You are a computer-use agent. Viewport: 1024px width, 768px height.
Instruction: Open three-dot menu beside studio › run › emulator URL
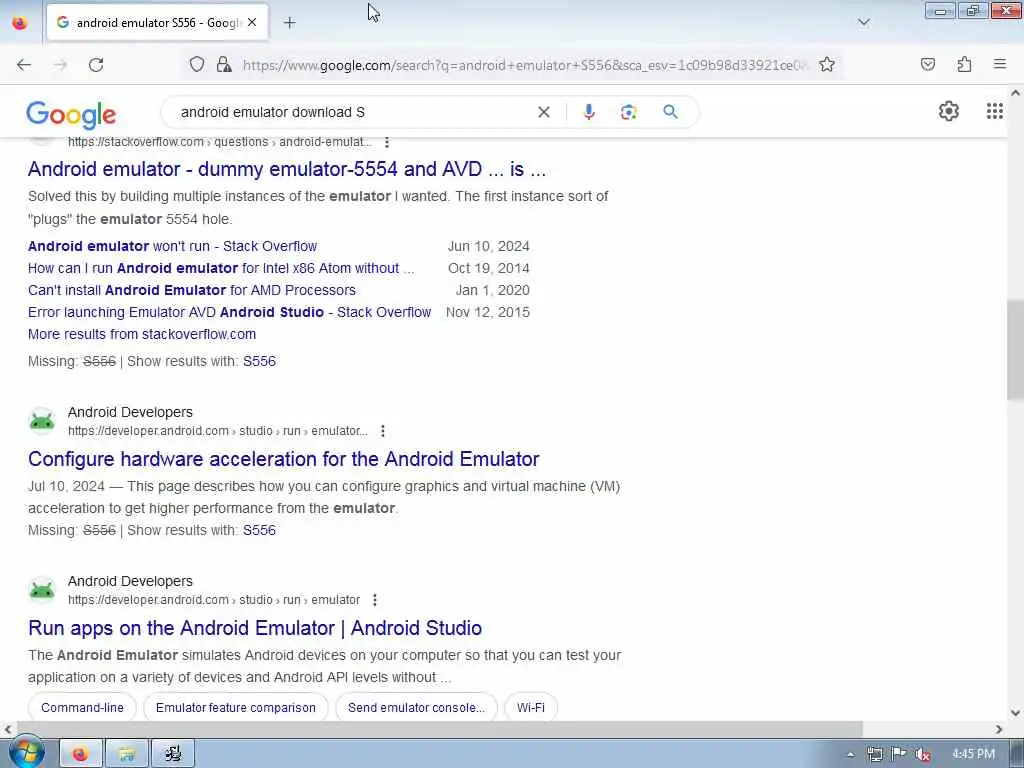tap(374, 600)
